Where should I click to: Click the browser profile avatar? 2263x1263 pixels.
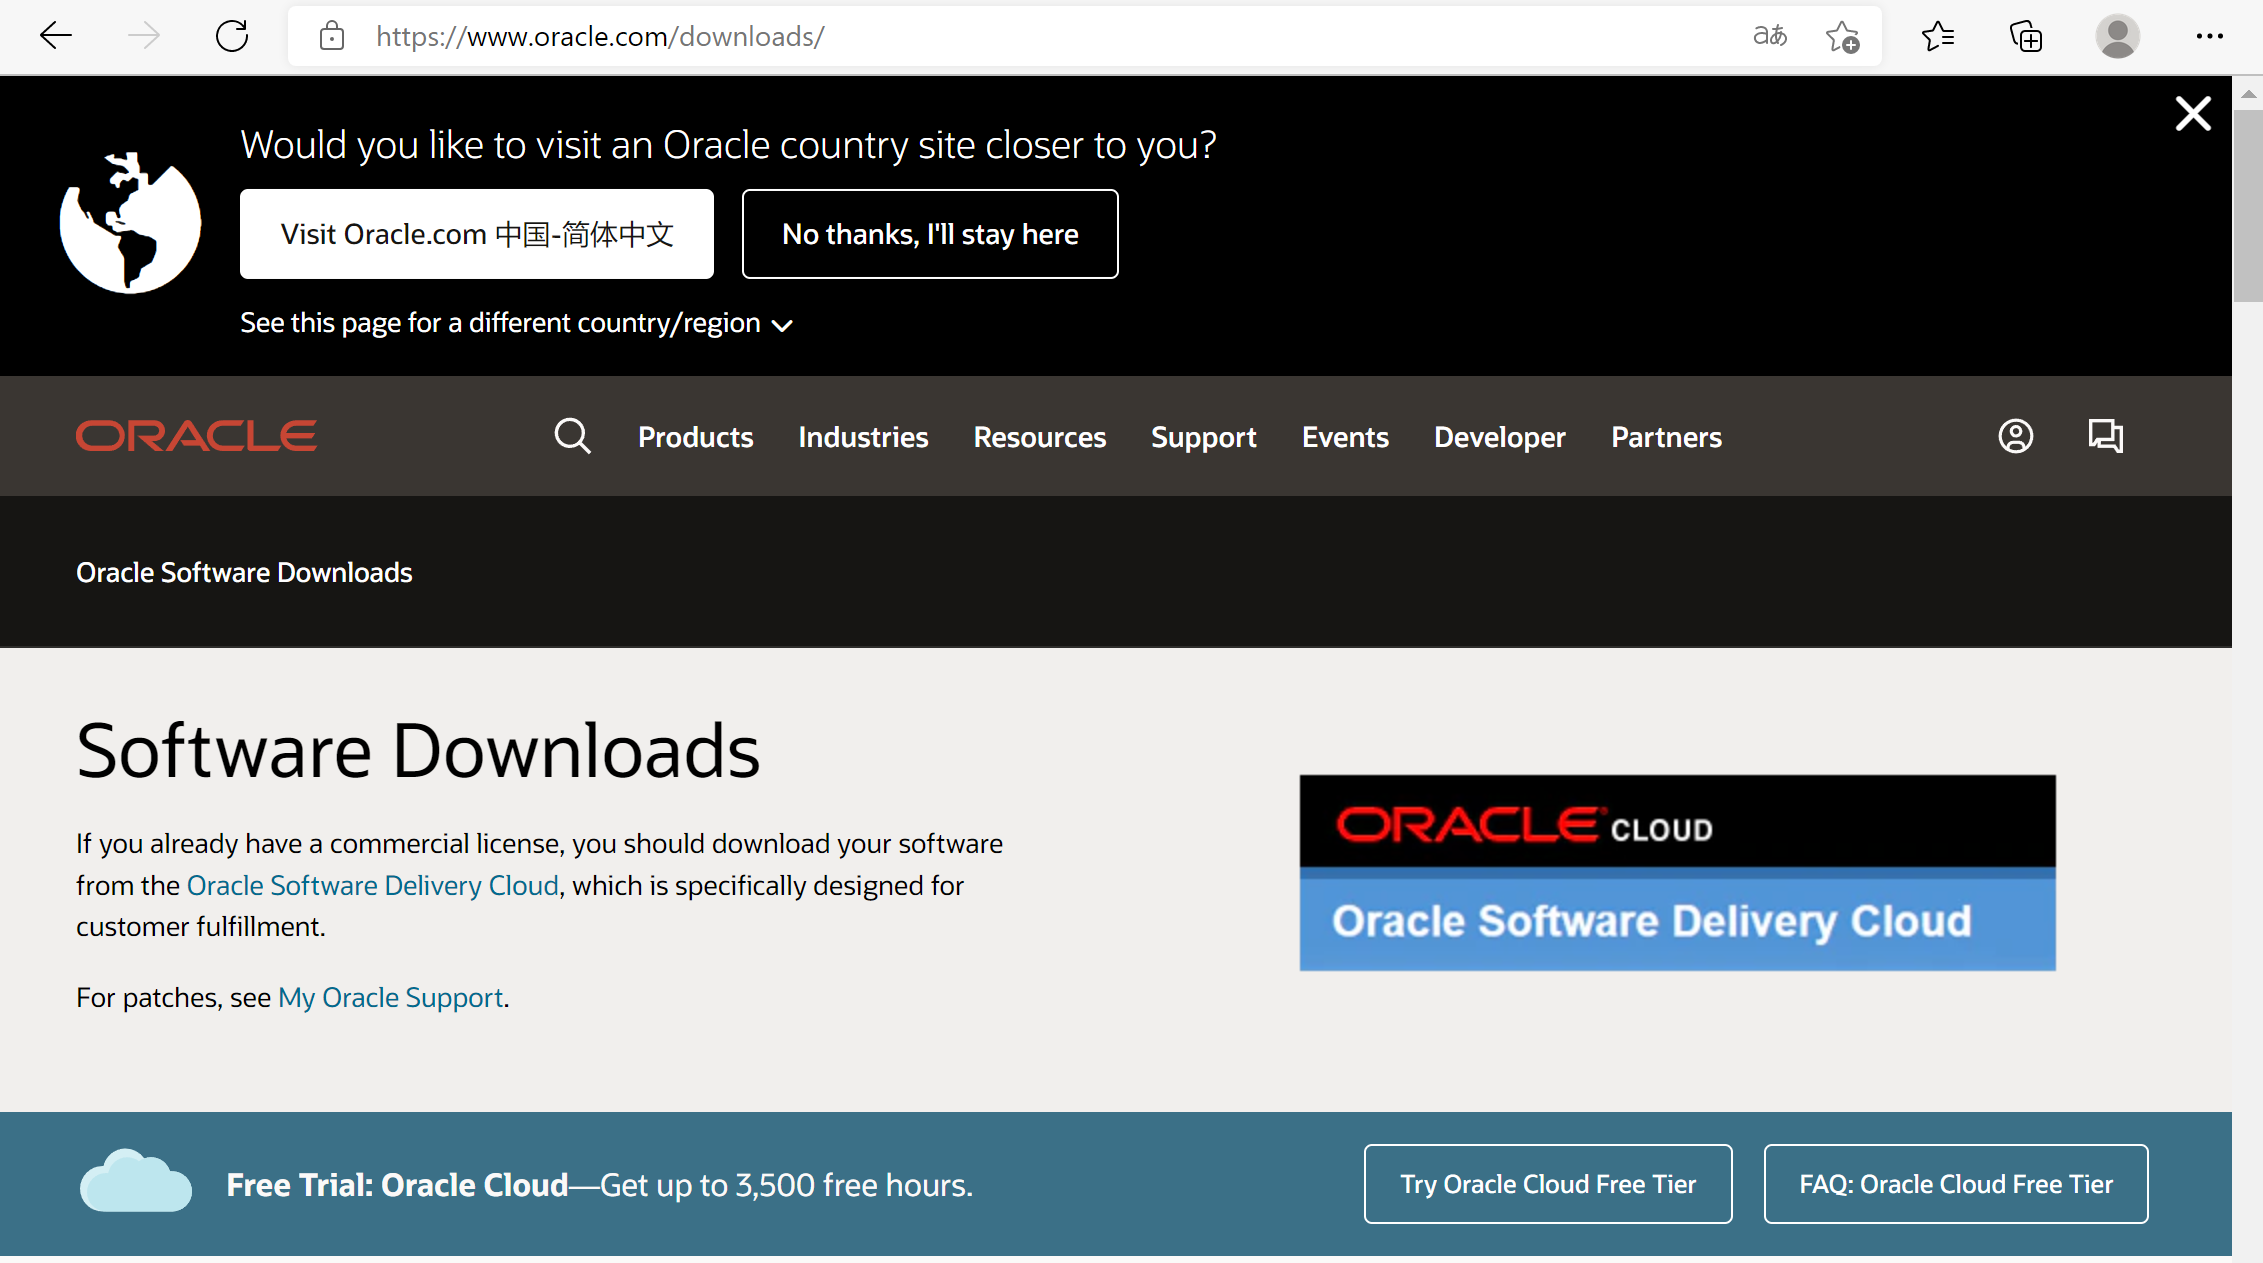[2117, 37]
